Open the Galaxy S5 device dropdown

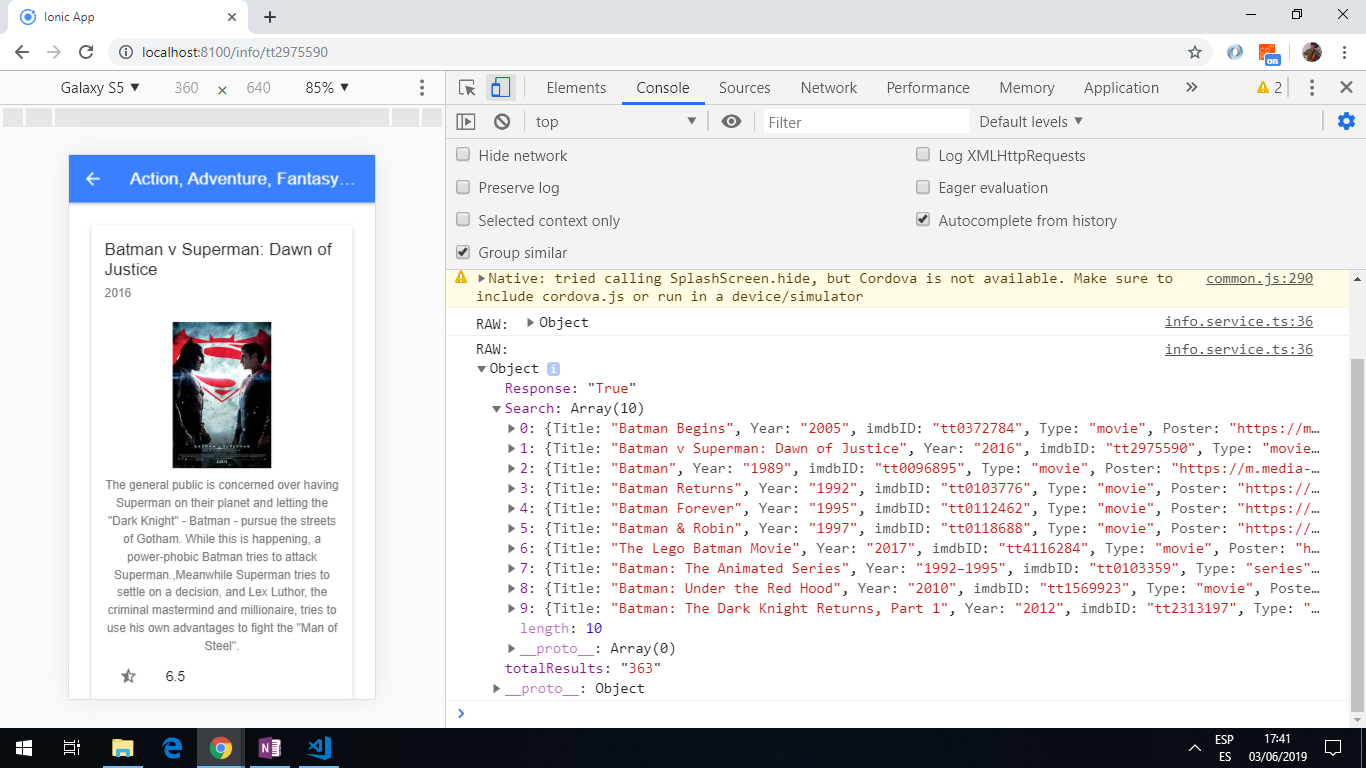coord(100,88)
